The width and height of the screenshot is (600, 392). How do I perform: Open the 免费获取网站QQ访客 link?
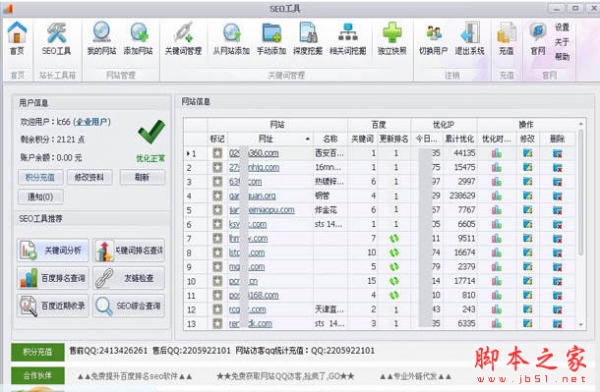285,376
